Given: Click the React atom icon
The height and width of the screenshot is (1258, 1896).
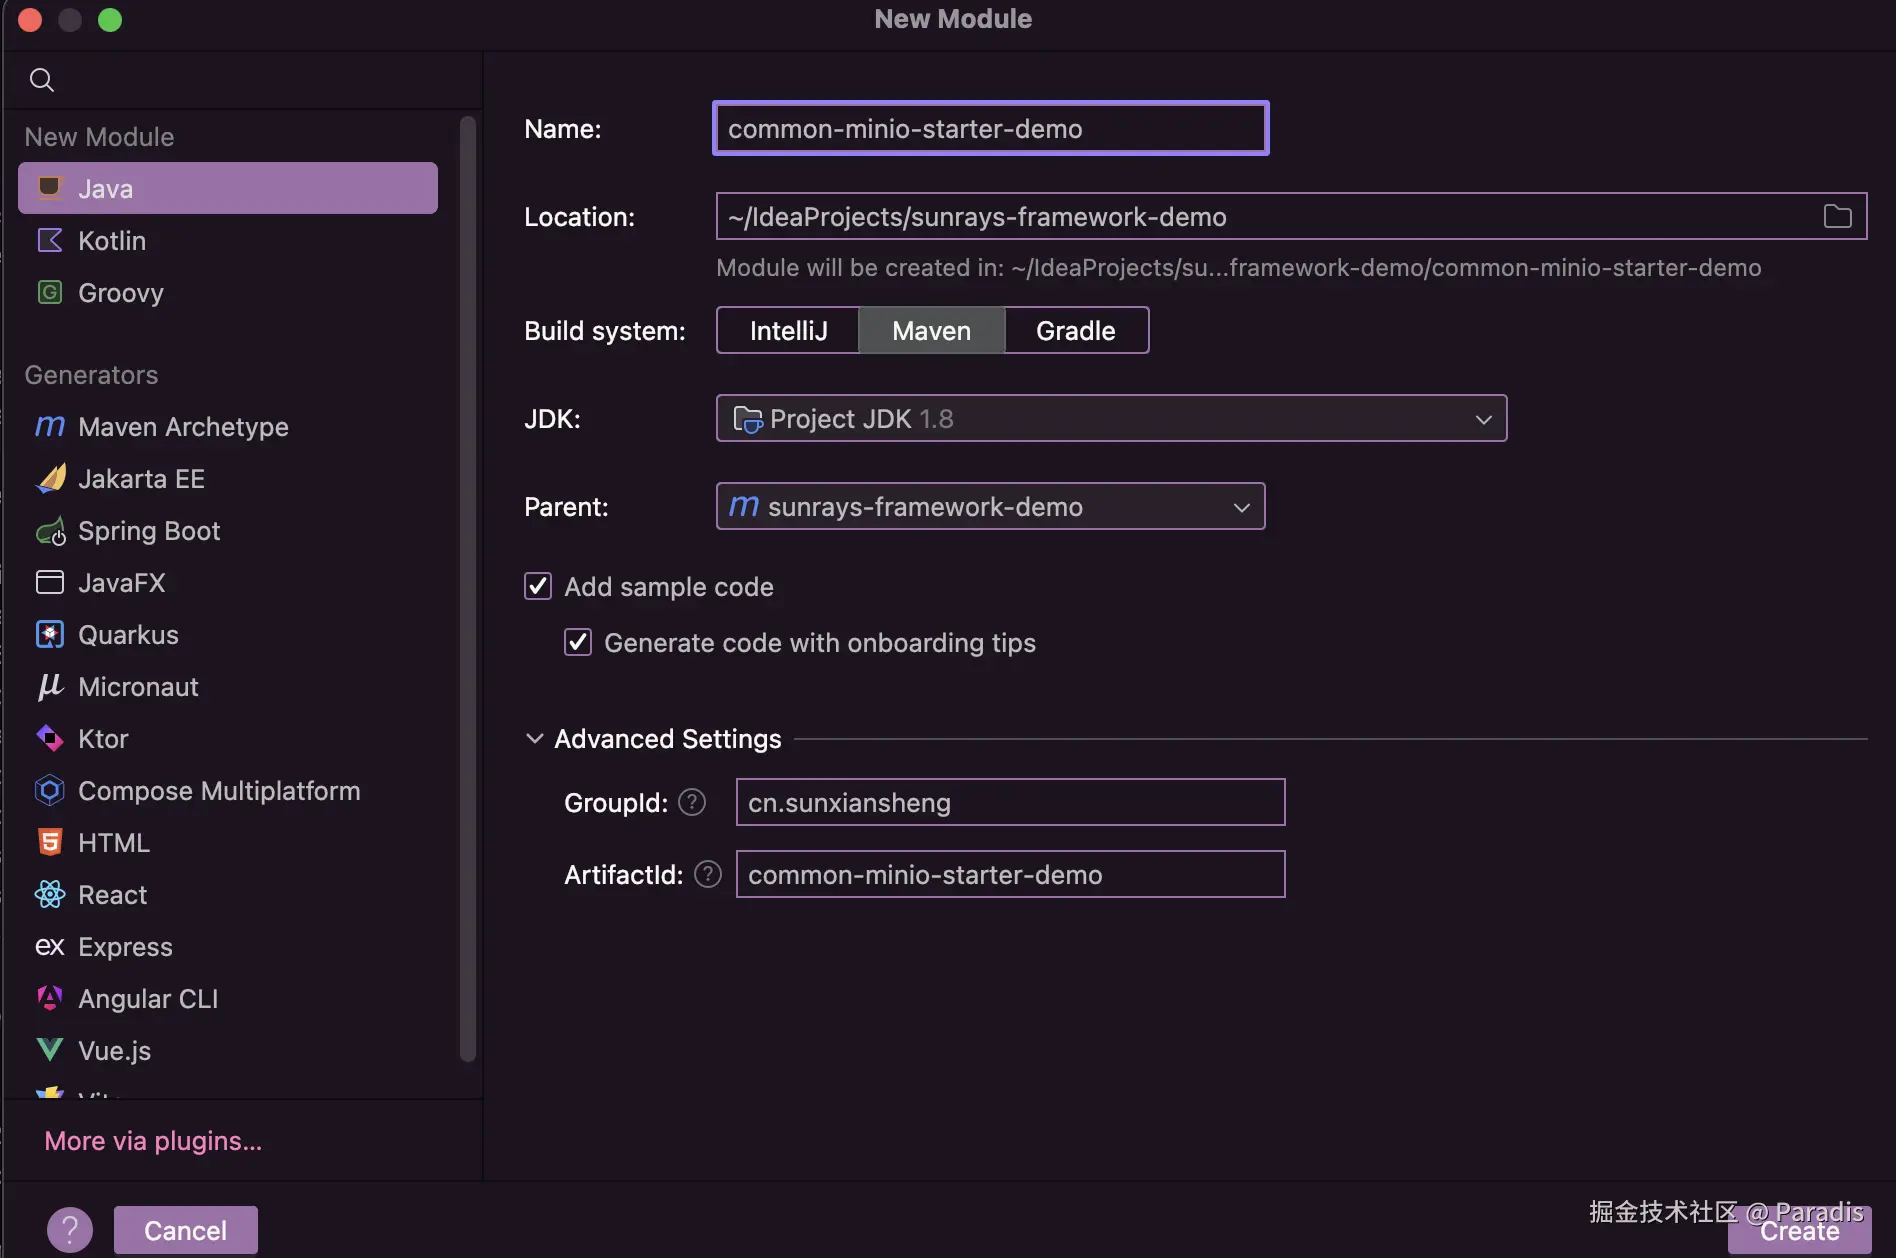Looking at the screenshot, I should [x=50, y=894].
